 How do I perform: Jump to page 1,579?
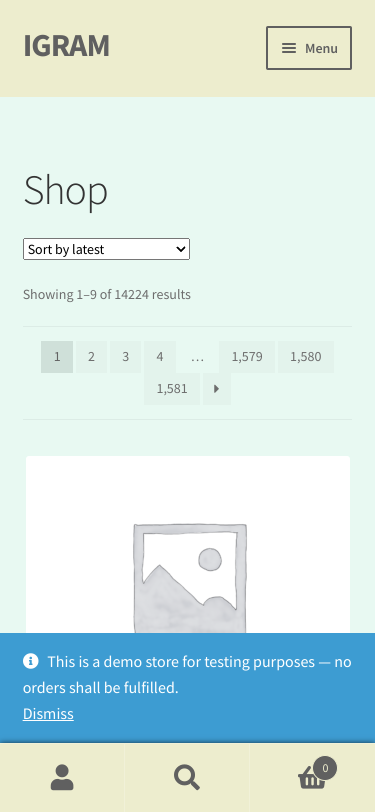(247, 357)
